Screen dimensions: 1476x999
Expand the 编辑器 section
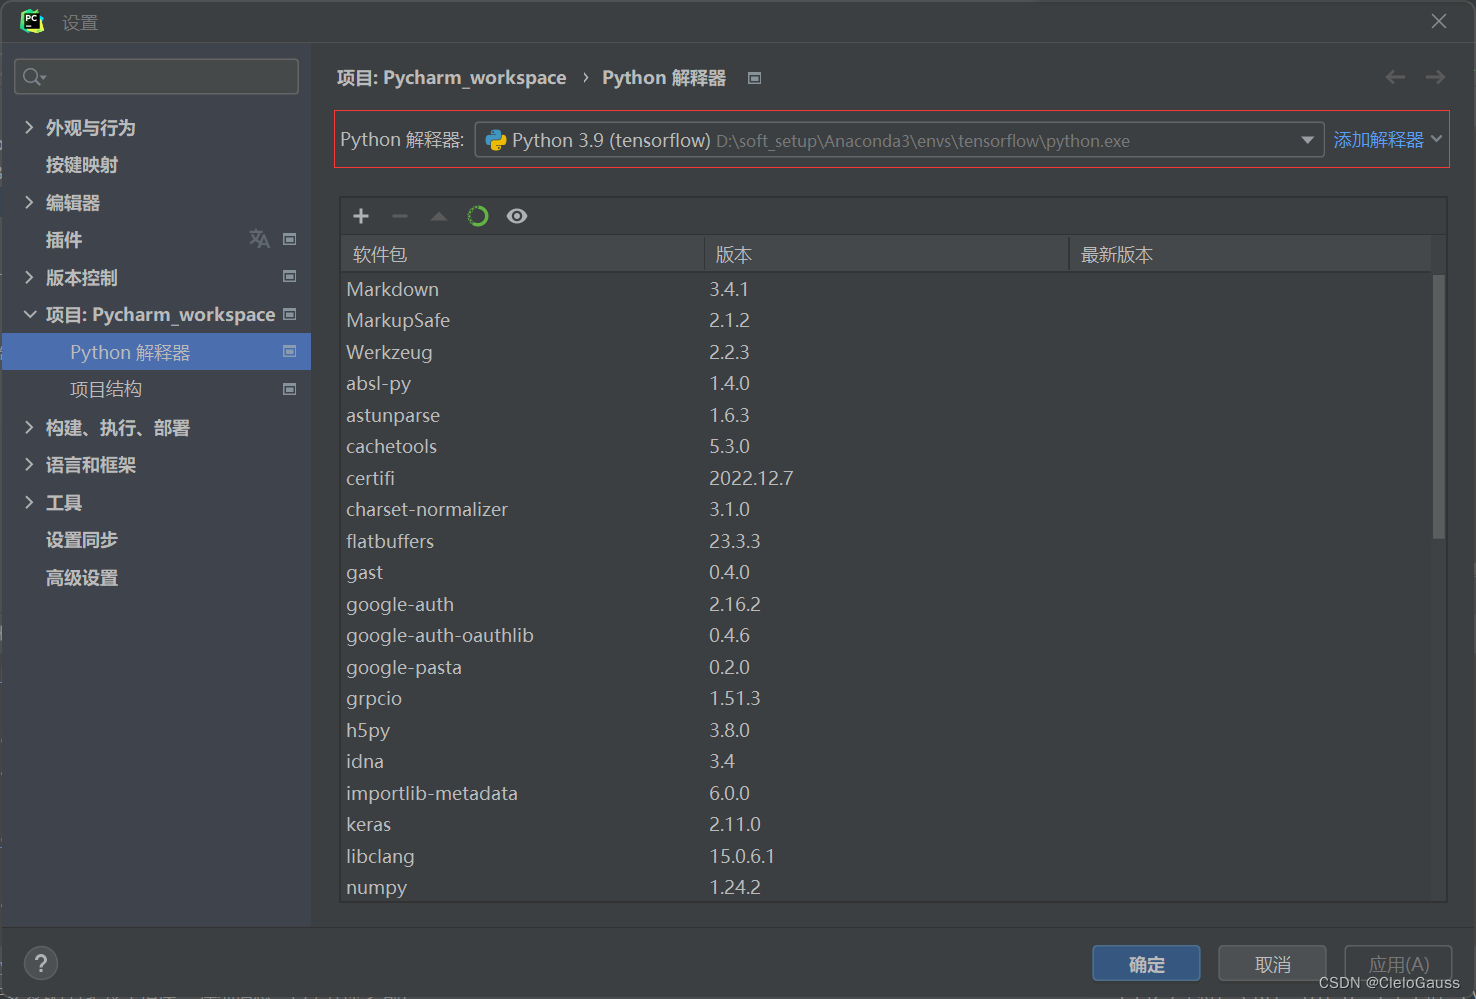tap(29, 202)
